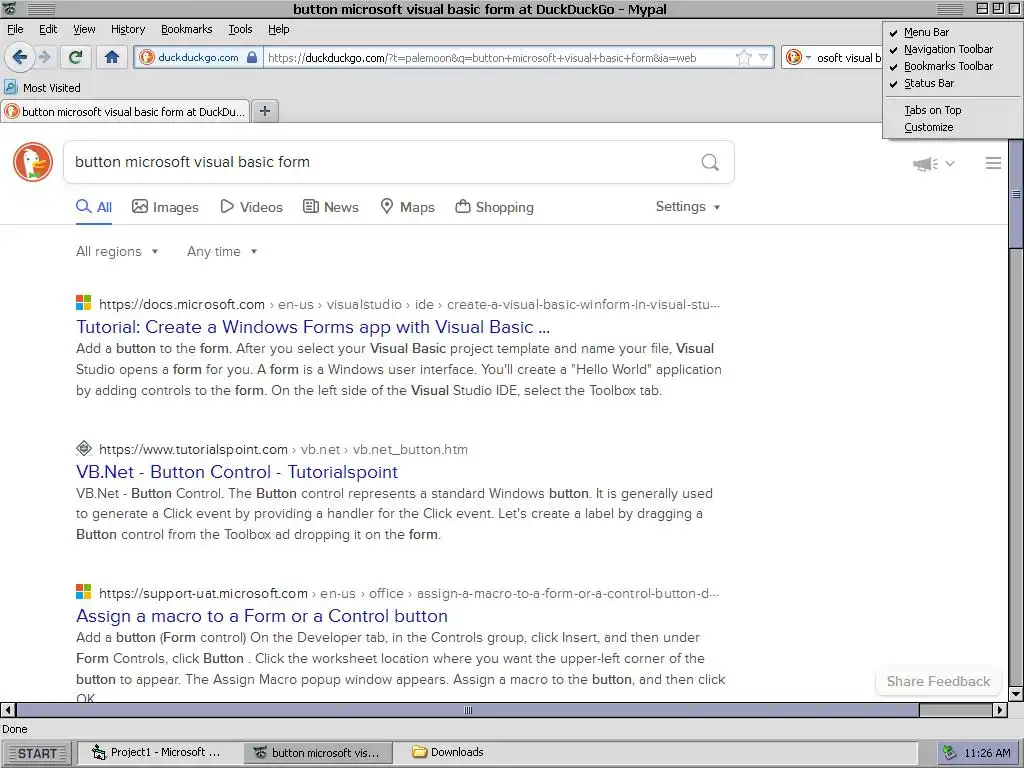Click the Microsoft favicon of docs.microsoft.com result
Viewport: 1024px width, 768px height.
tap(84, 302)
